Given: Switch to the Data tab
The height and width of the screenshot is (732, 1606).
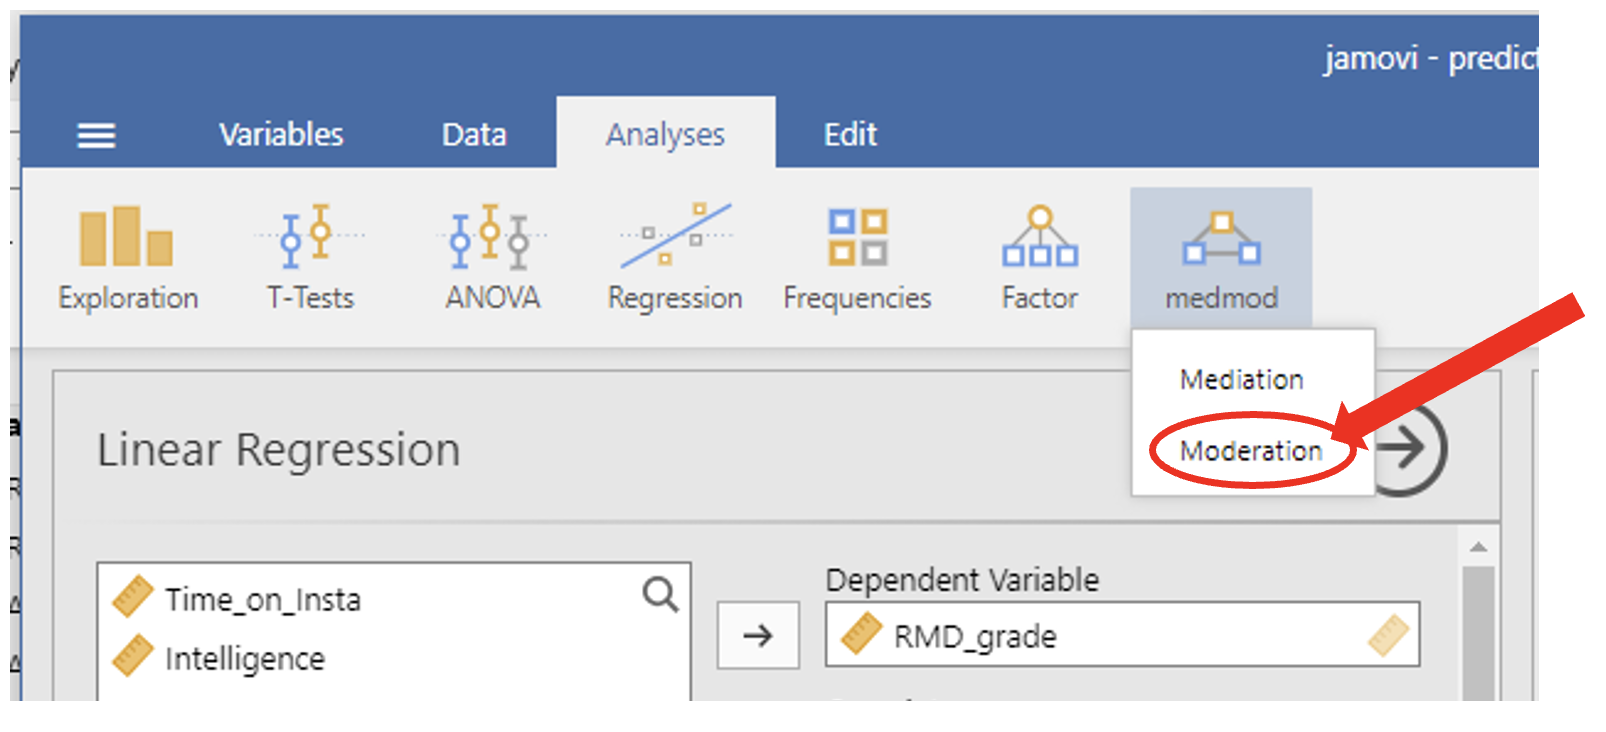Looking at the screenshot, I should 474,135.
